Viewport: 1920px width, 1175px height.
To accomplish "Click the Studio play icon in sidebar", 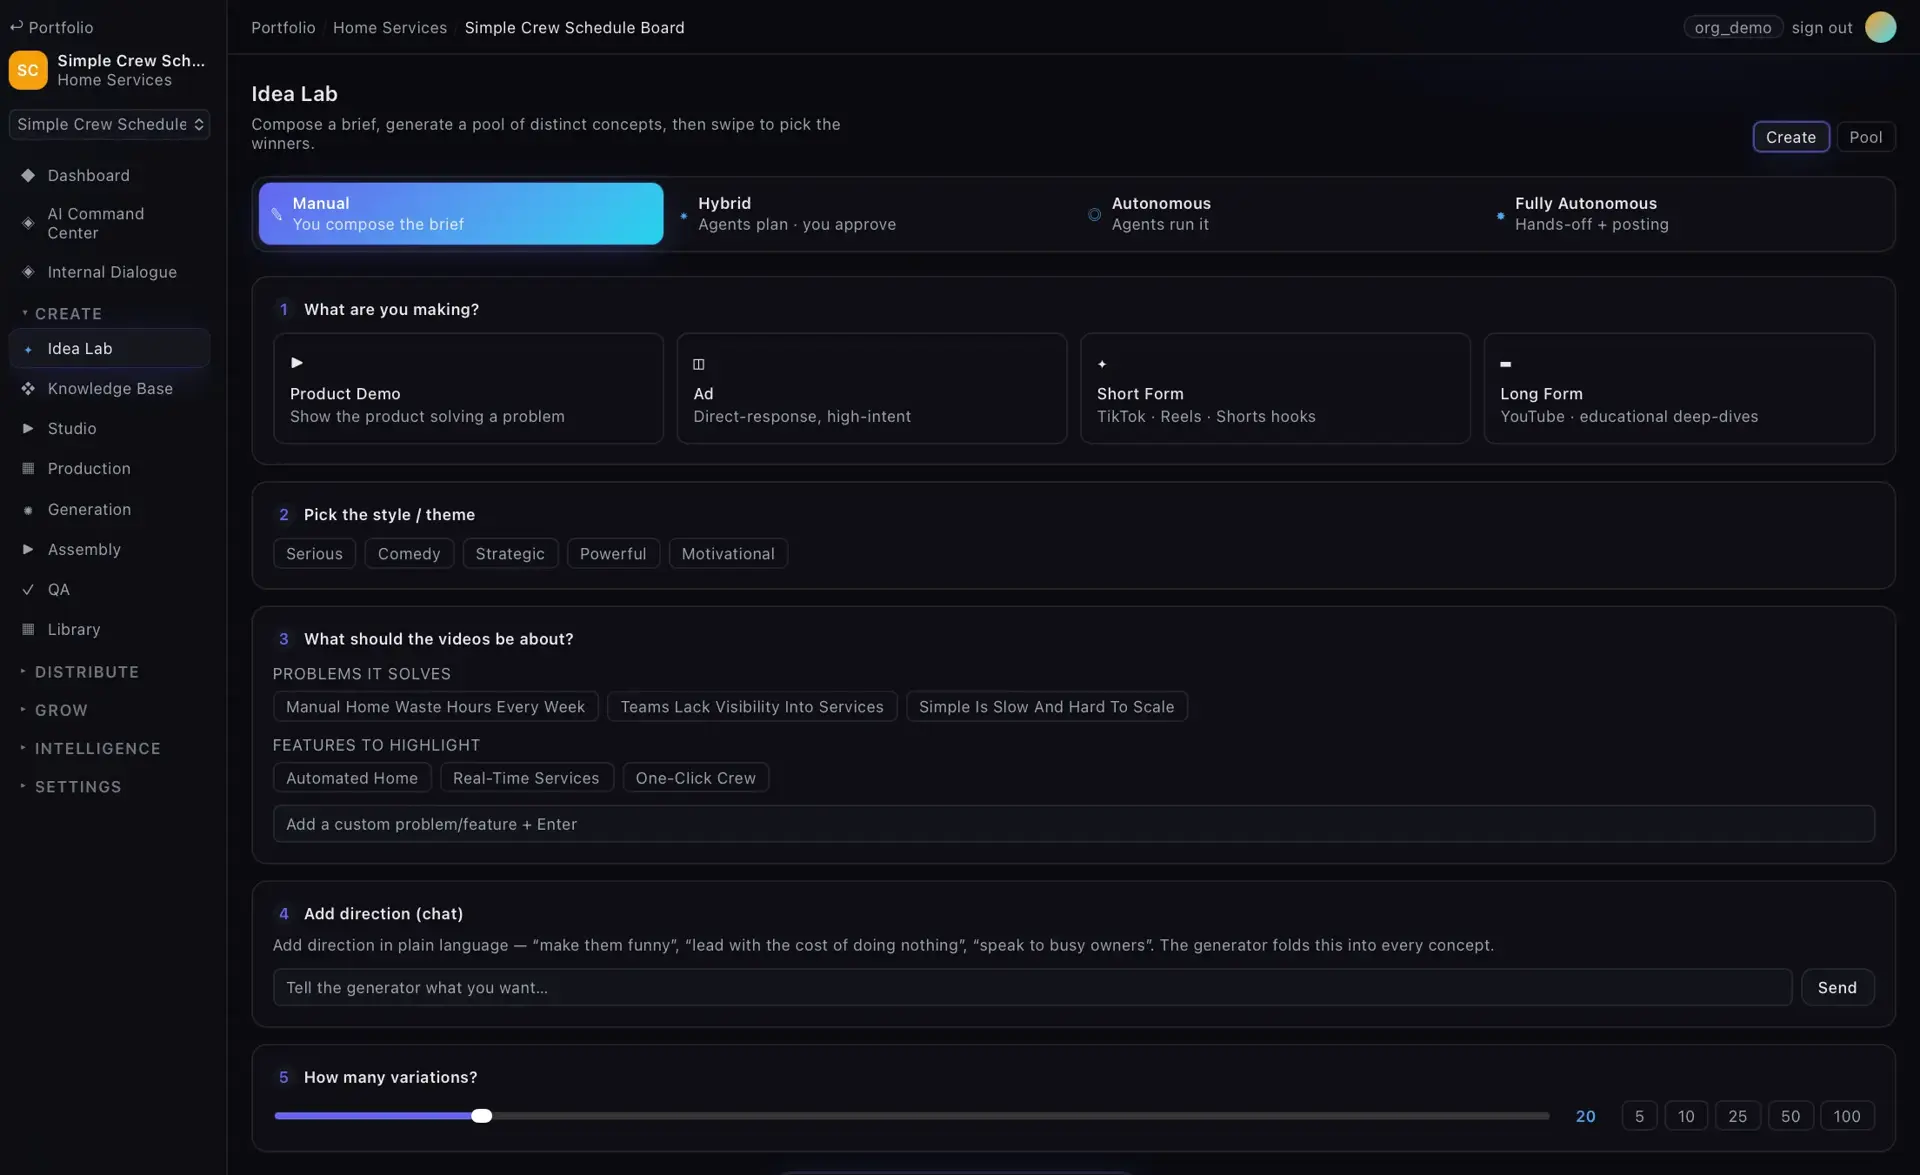I will tap(28, 428).
